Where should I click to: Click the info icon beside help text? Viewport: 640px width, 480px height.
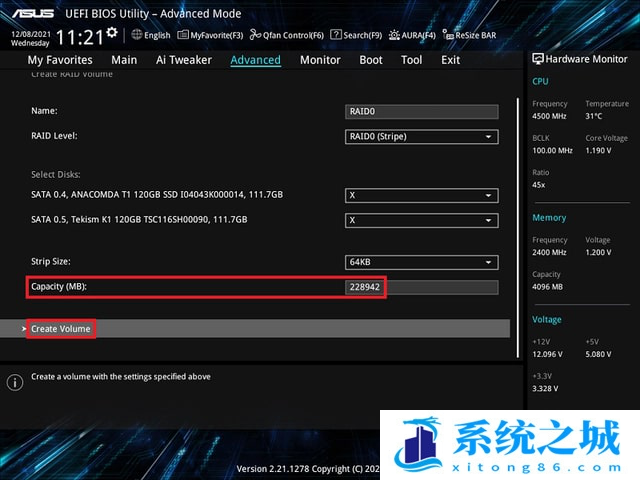click(15, 382)
